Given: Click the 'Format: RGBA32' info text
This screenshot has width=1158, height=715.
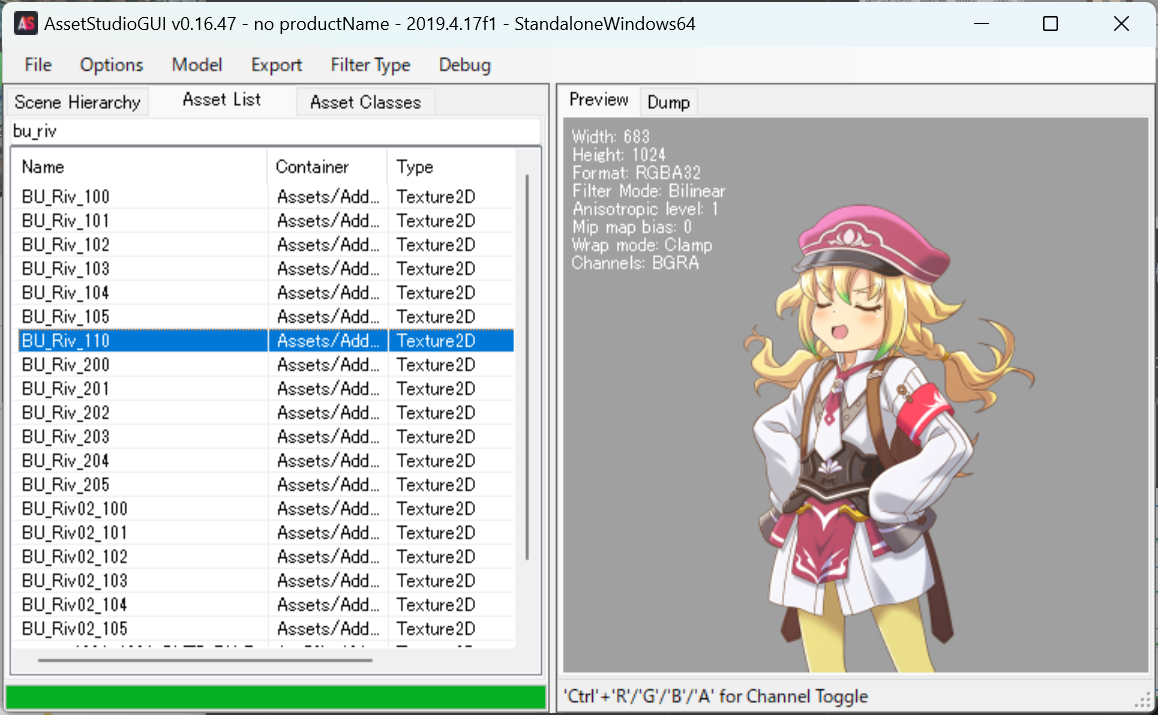Looking at the screenshot, I should point(636,173).
